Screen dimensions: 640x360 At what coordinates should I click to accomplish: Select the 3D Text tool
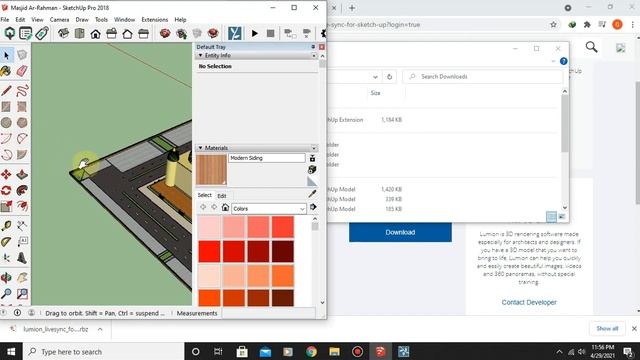pos(22,258)
